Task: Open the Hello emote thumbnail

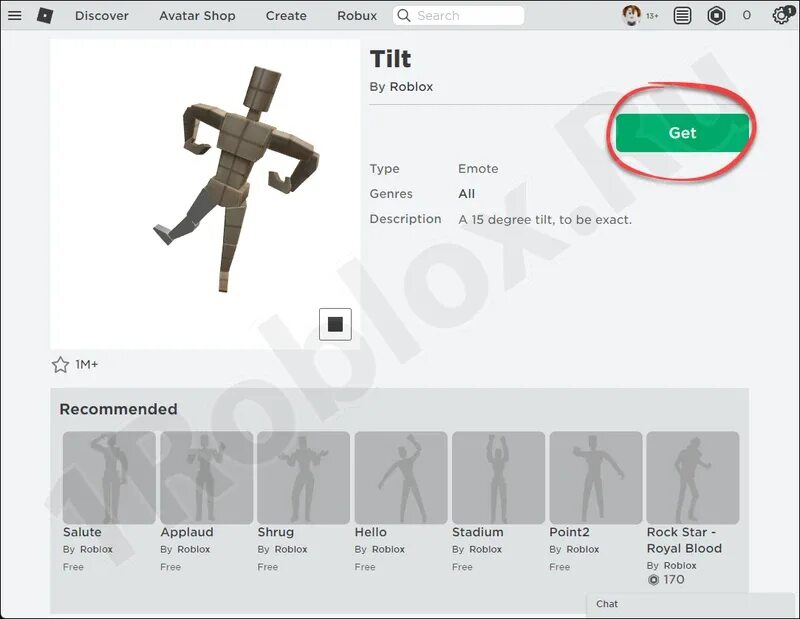Action: [x=401, y=478]
